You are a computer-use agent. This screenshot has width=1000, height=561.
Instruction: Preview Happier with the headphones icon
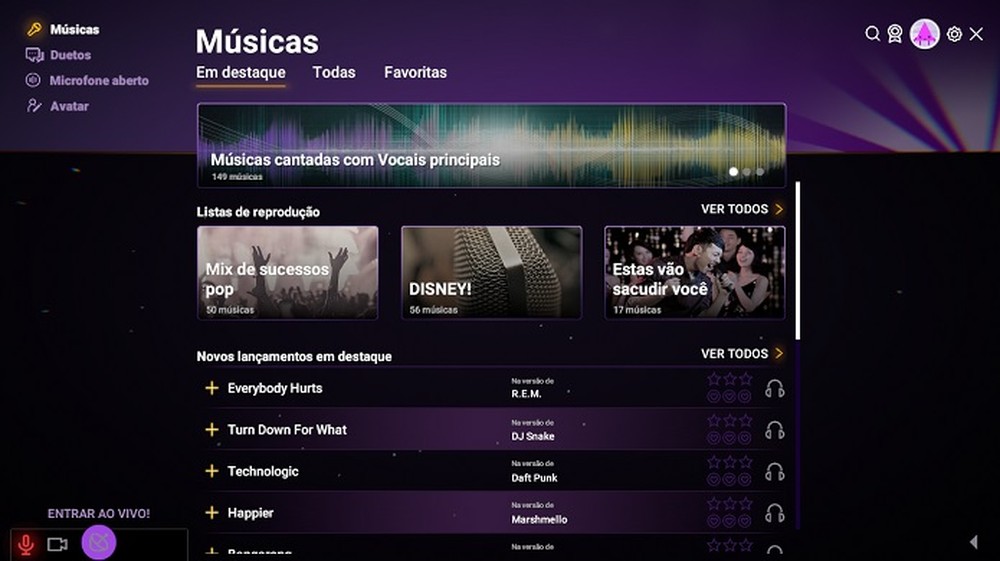774,513
